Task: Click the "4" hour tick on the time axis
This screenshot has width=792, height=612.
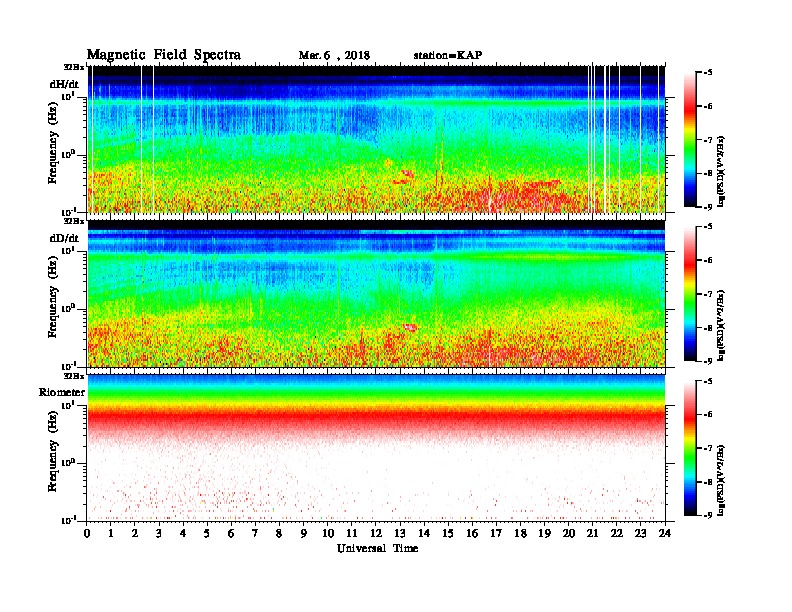Action: pos(183,534)
